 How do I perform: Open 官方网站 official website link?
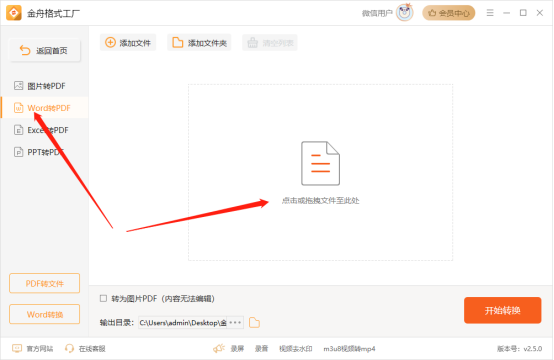click(x=33, y=349)
